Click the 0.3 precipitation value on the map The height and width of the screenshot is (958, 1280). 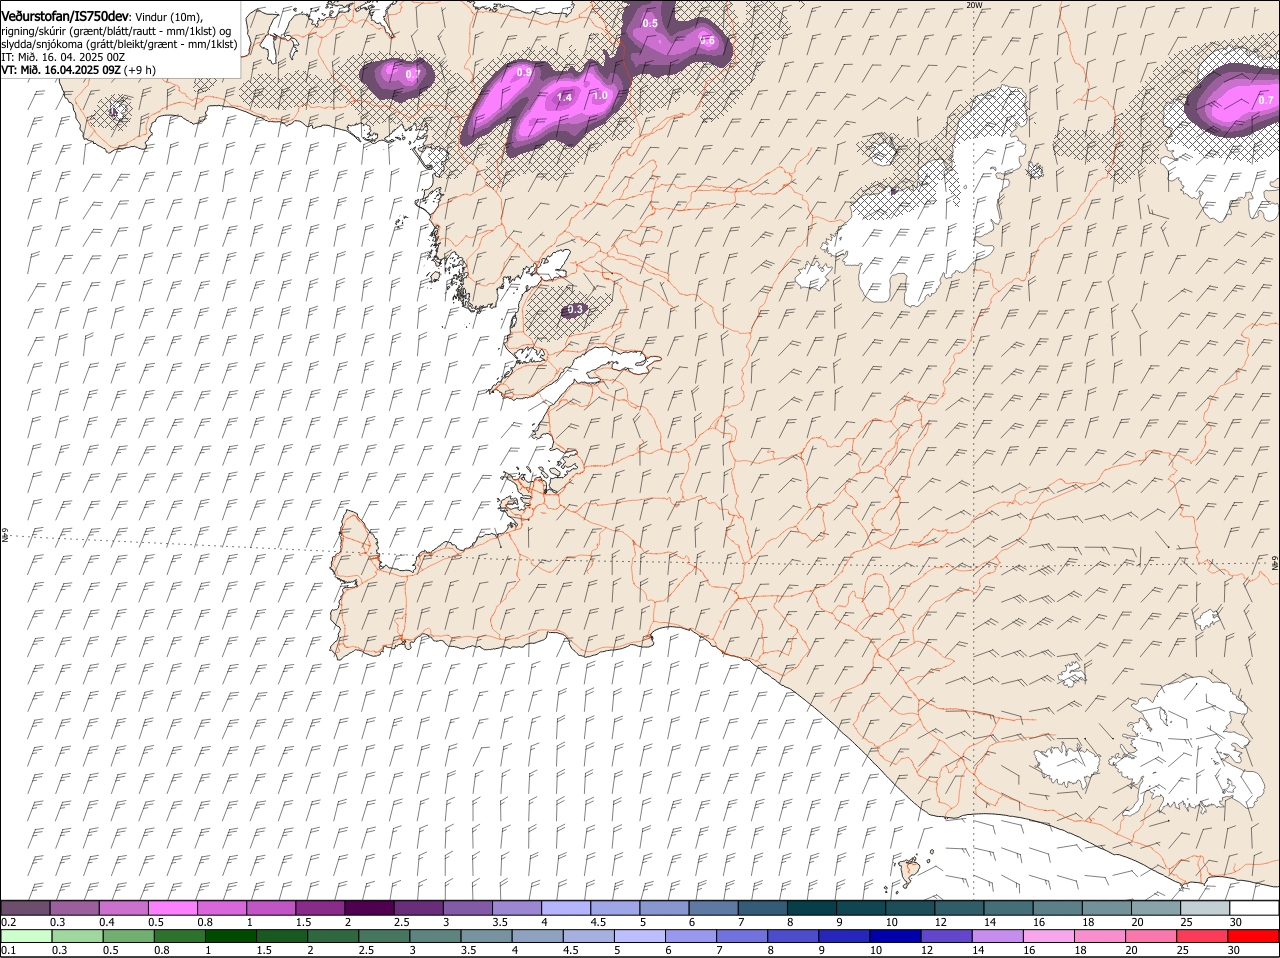click(574, 310)
